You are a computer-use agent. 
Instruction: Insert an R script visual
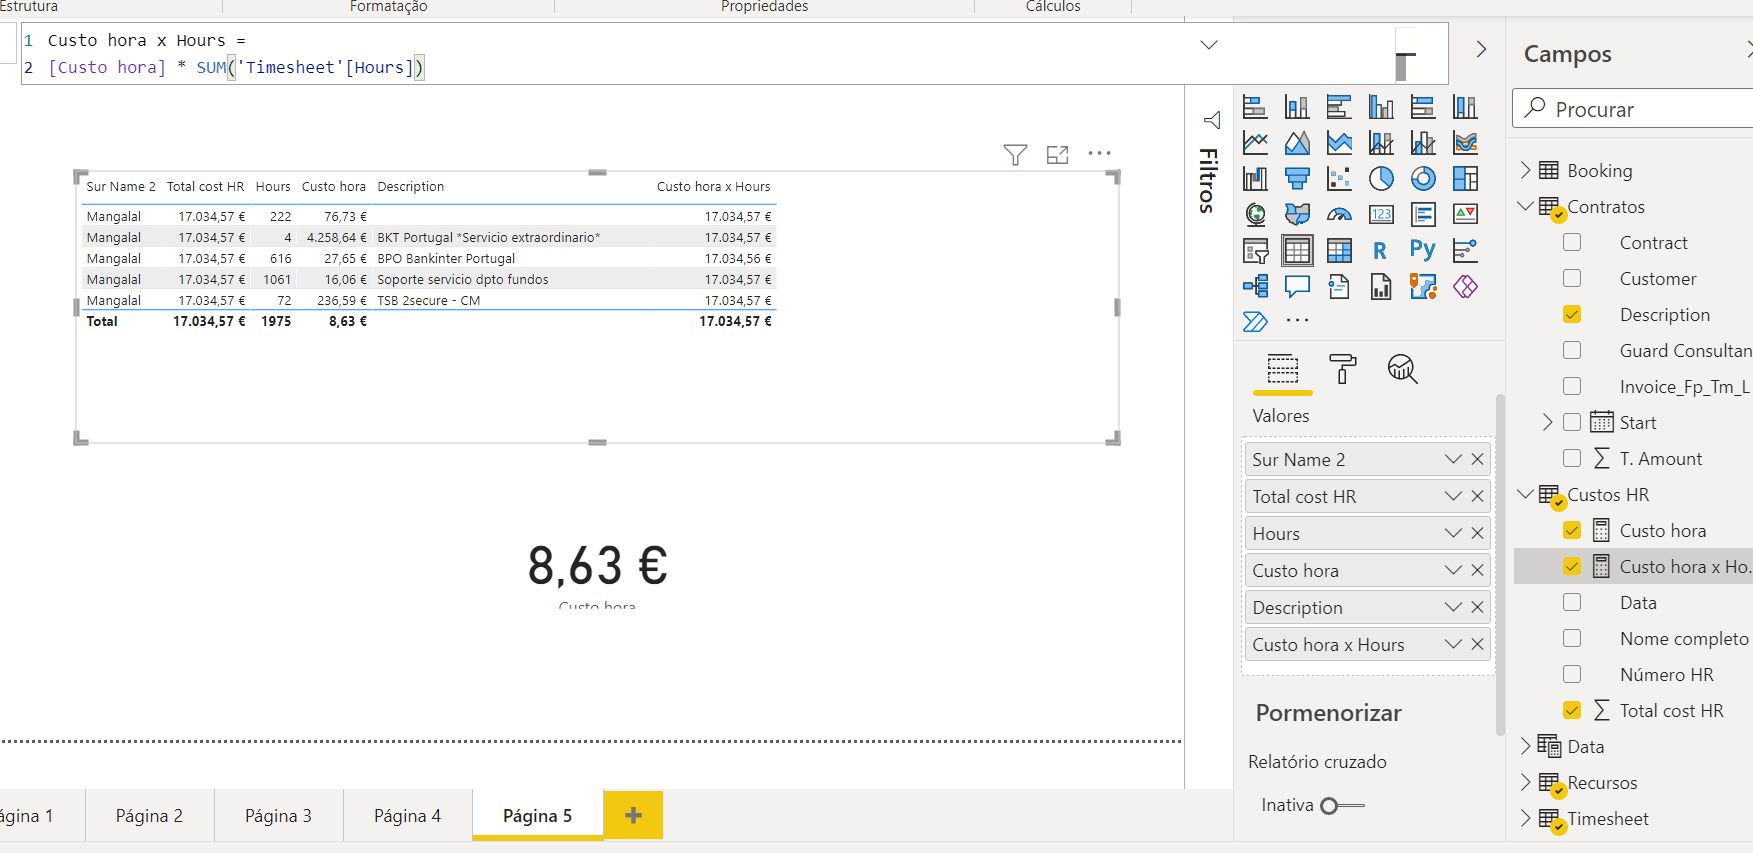1381,251
